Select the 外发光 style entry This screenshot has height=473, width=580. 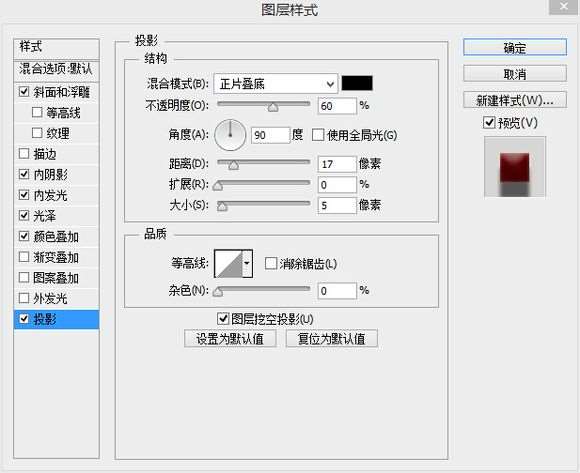51,298
